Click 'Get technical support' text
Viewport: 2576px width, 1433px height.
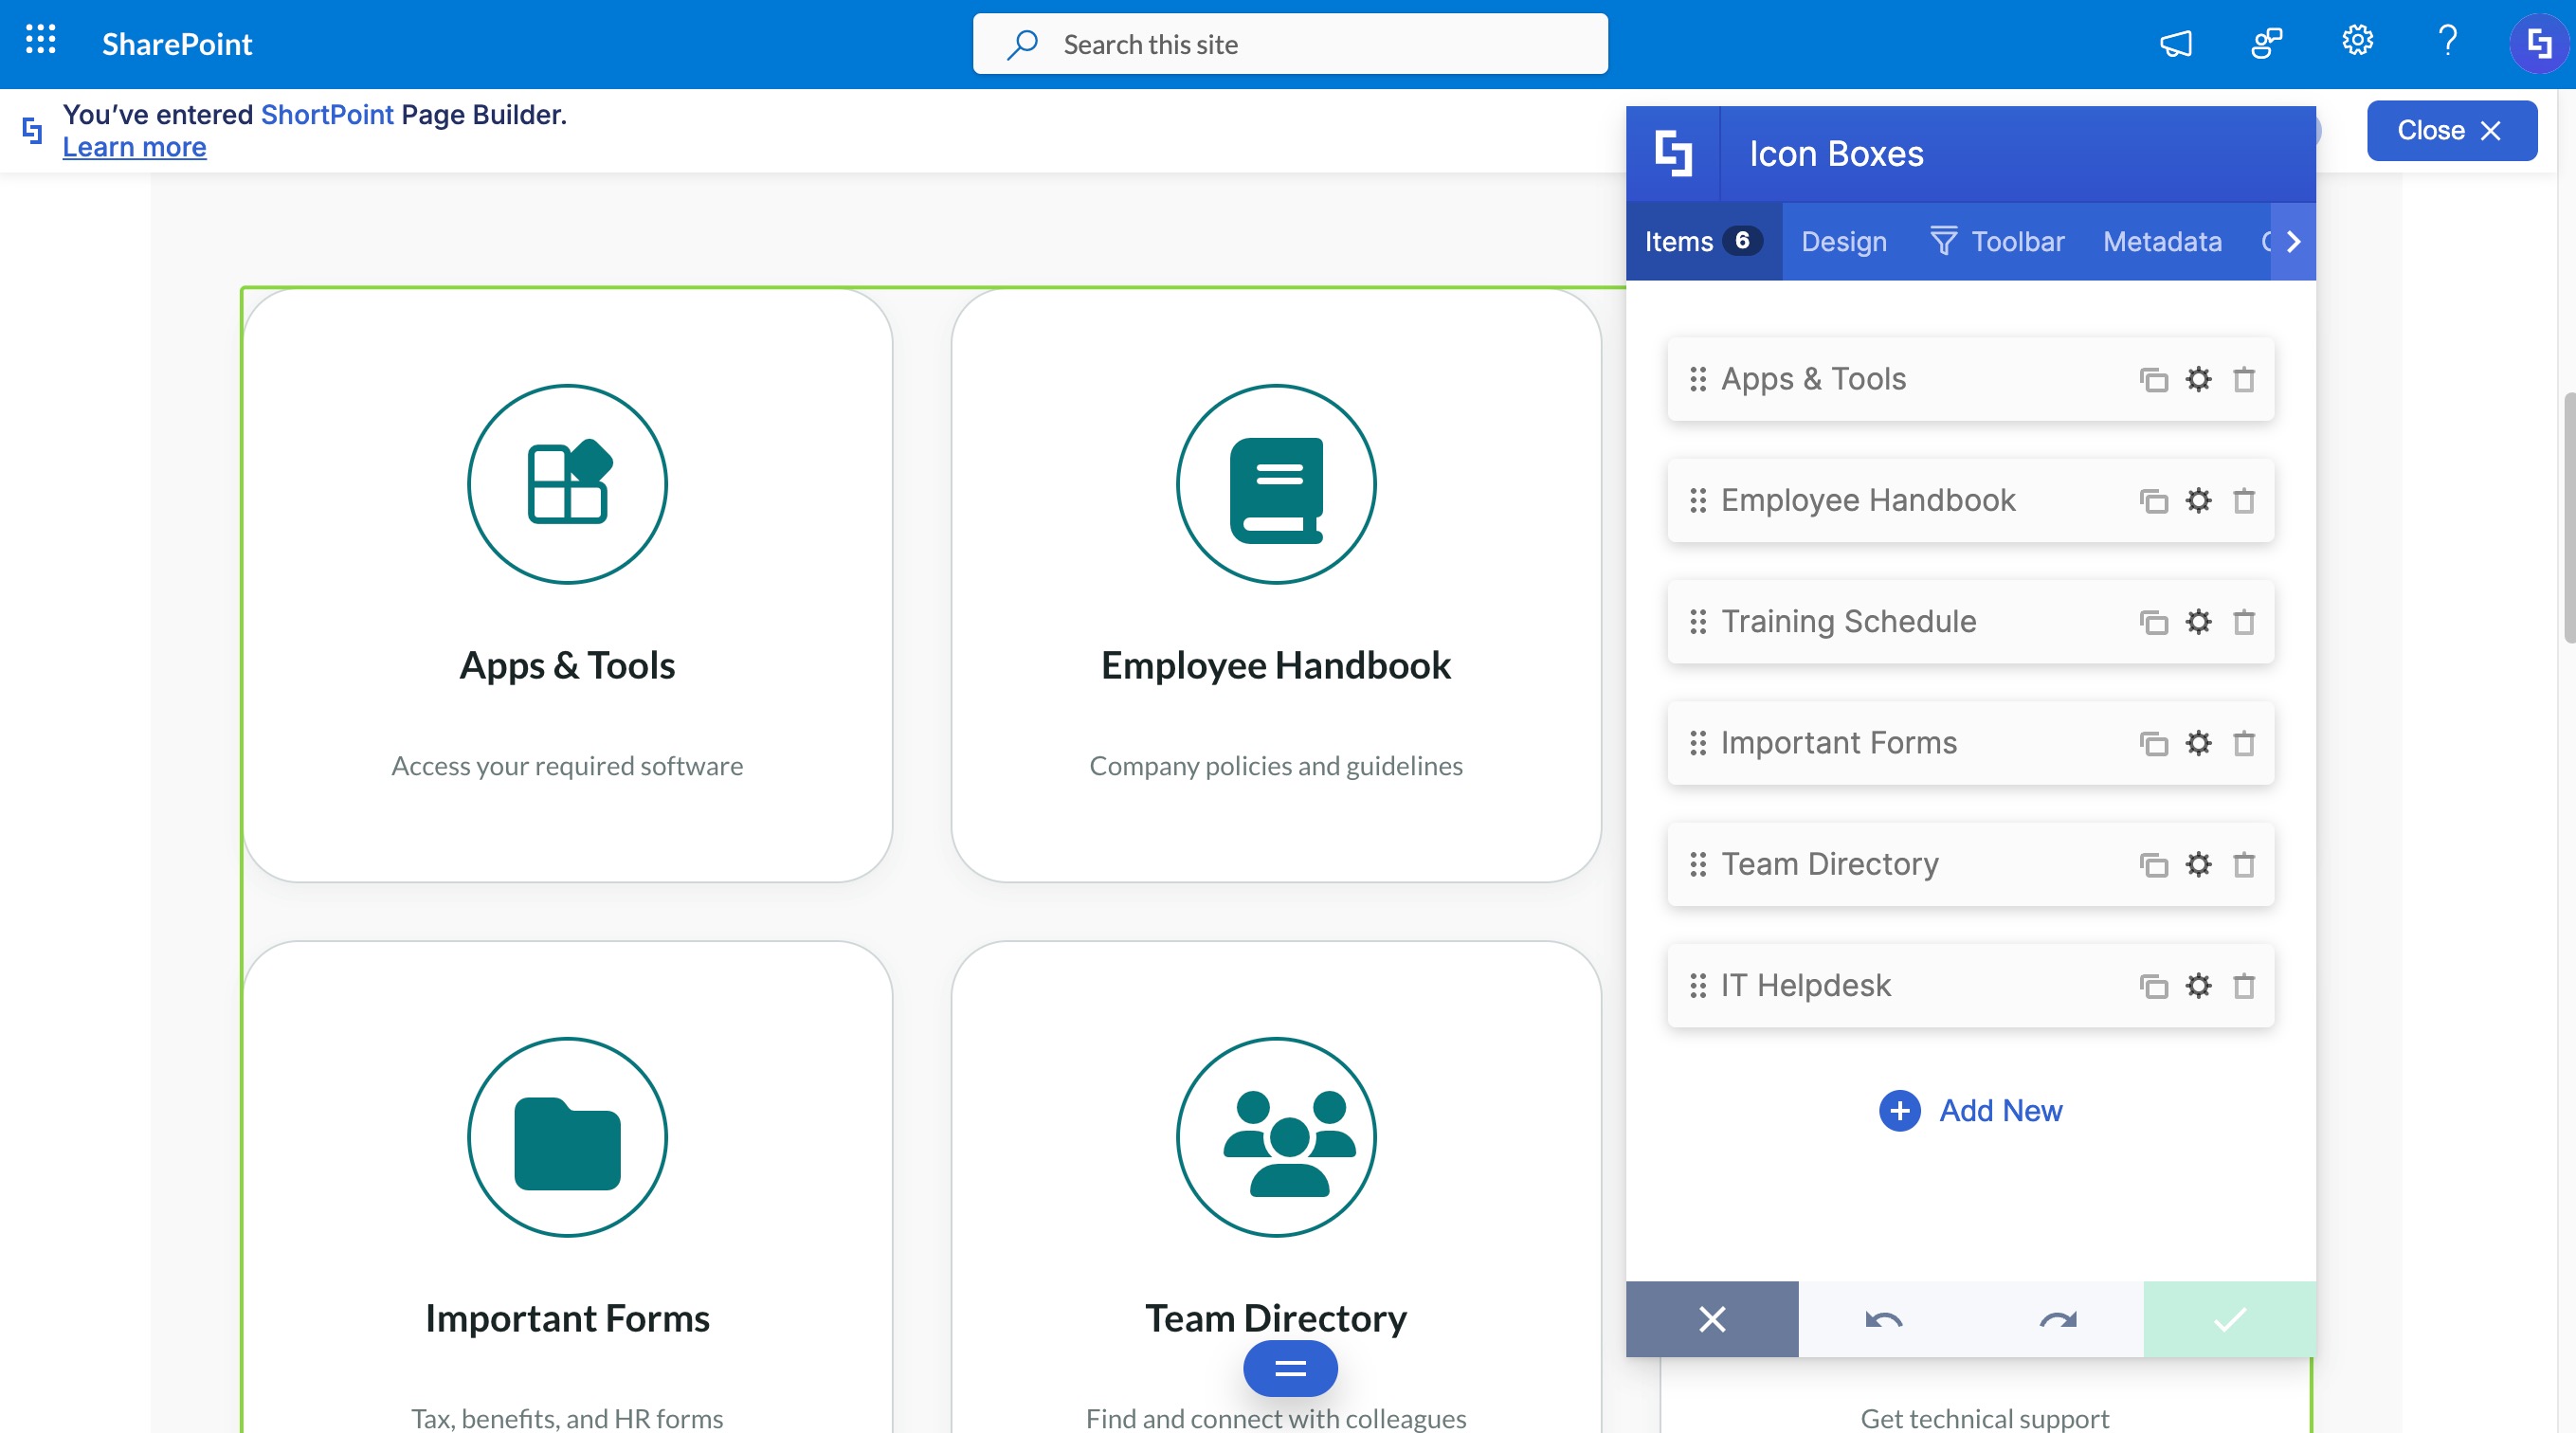pyautogui.click(x=1985, y=1419)
